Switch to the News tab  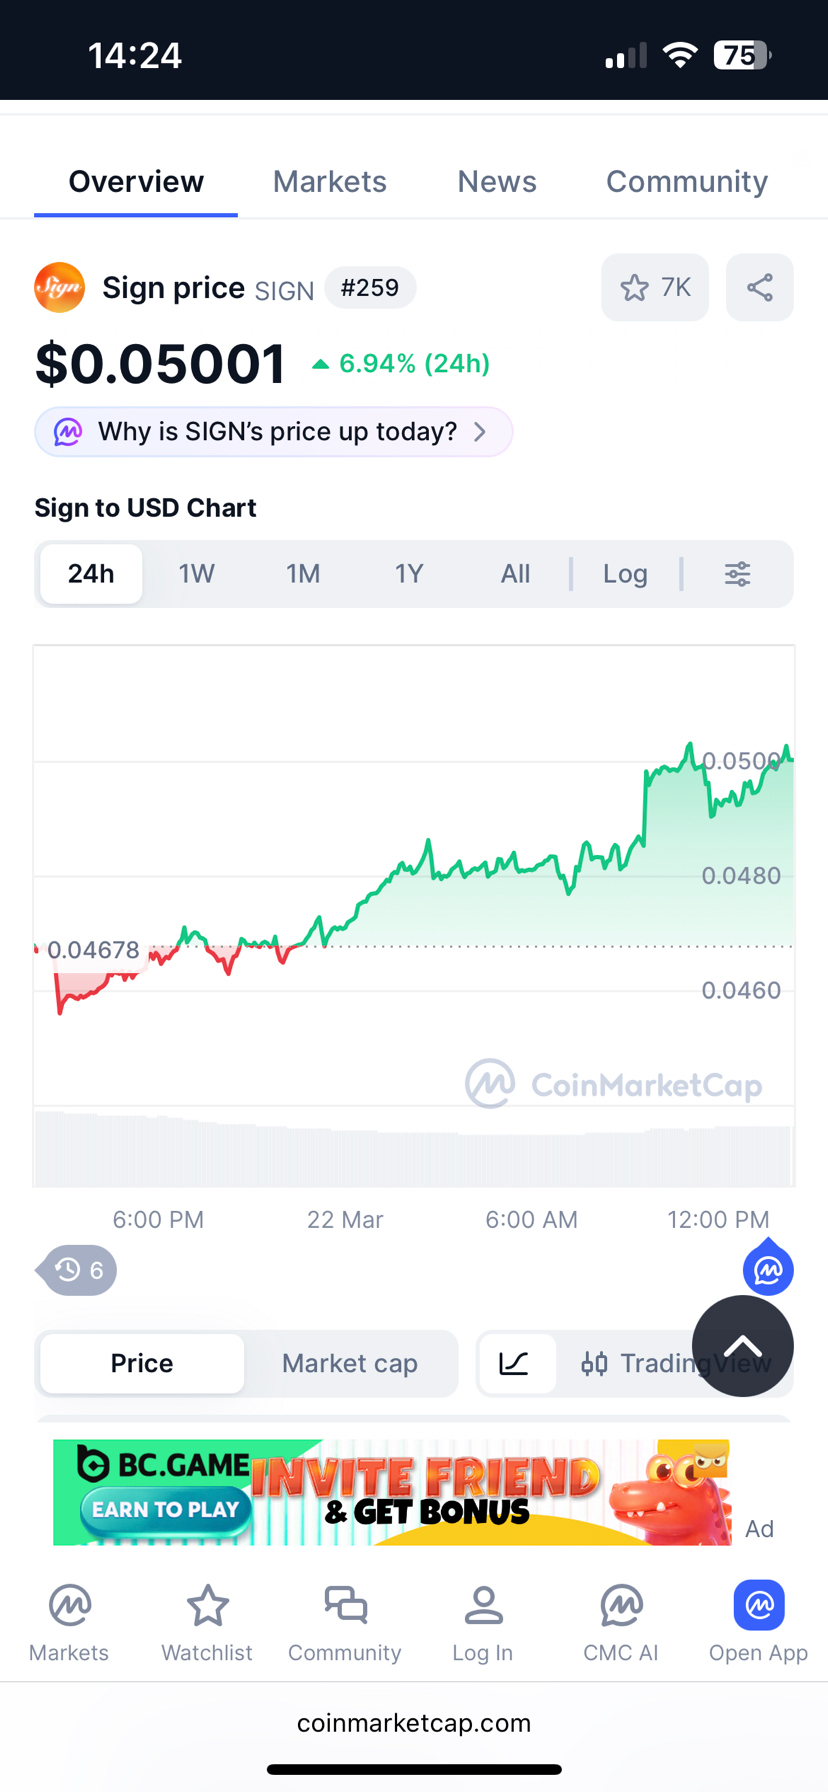[x=497, y=182]
